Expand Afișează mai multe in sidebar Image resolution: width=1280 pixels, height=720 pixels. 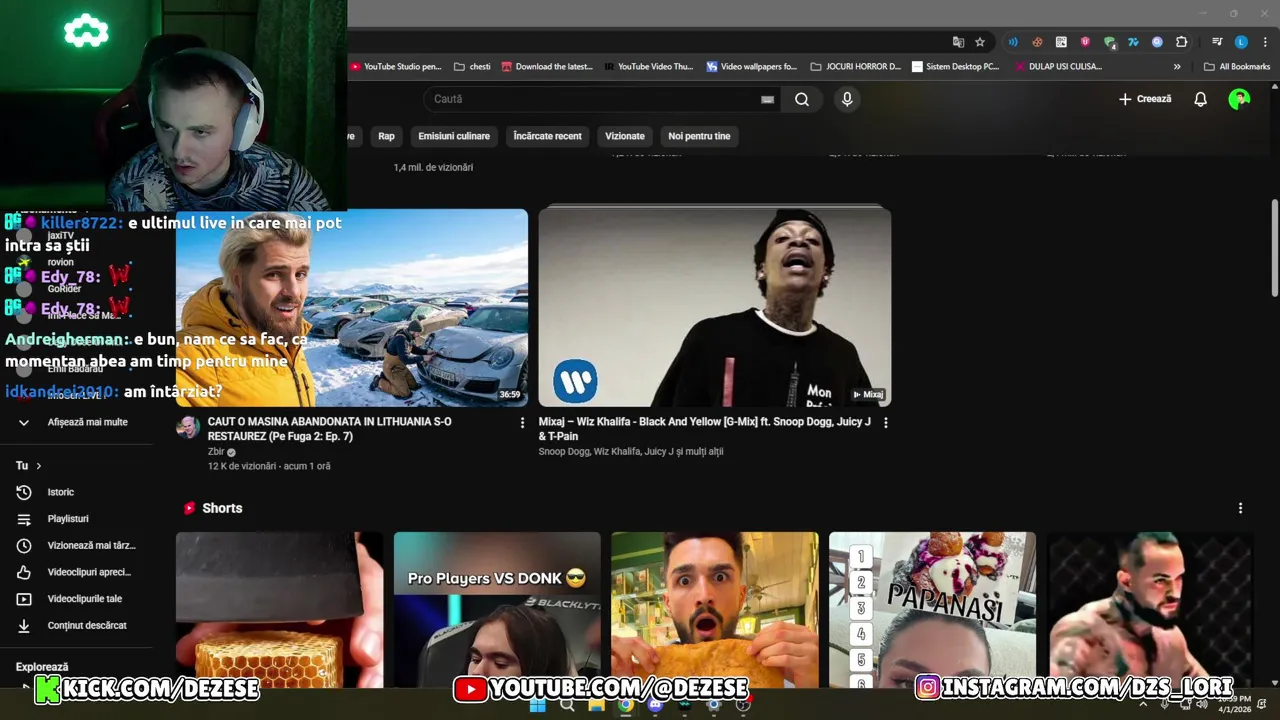click(x=76, y=422)
